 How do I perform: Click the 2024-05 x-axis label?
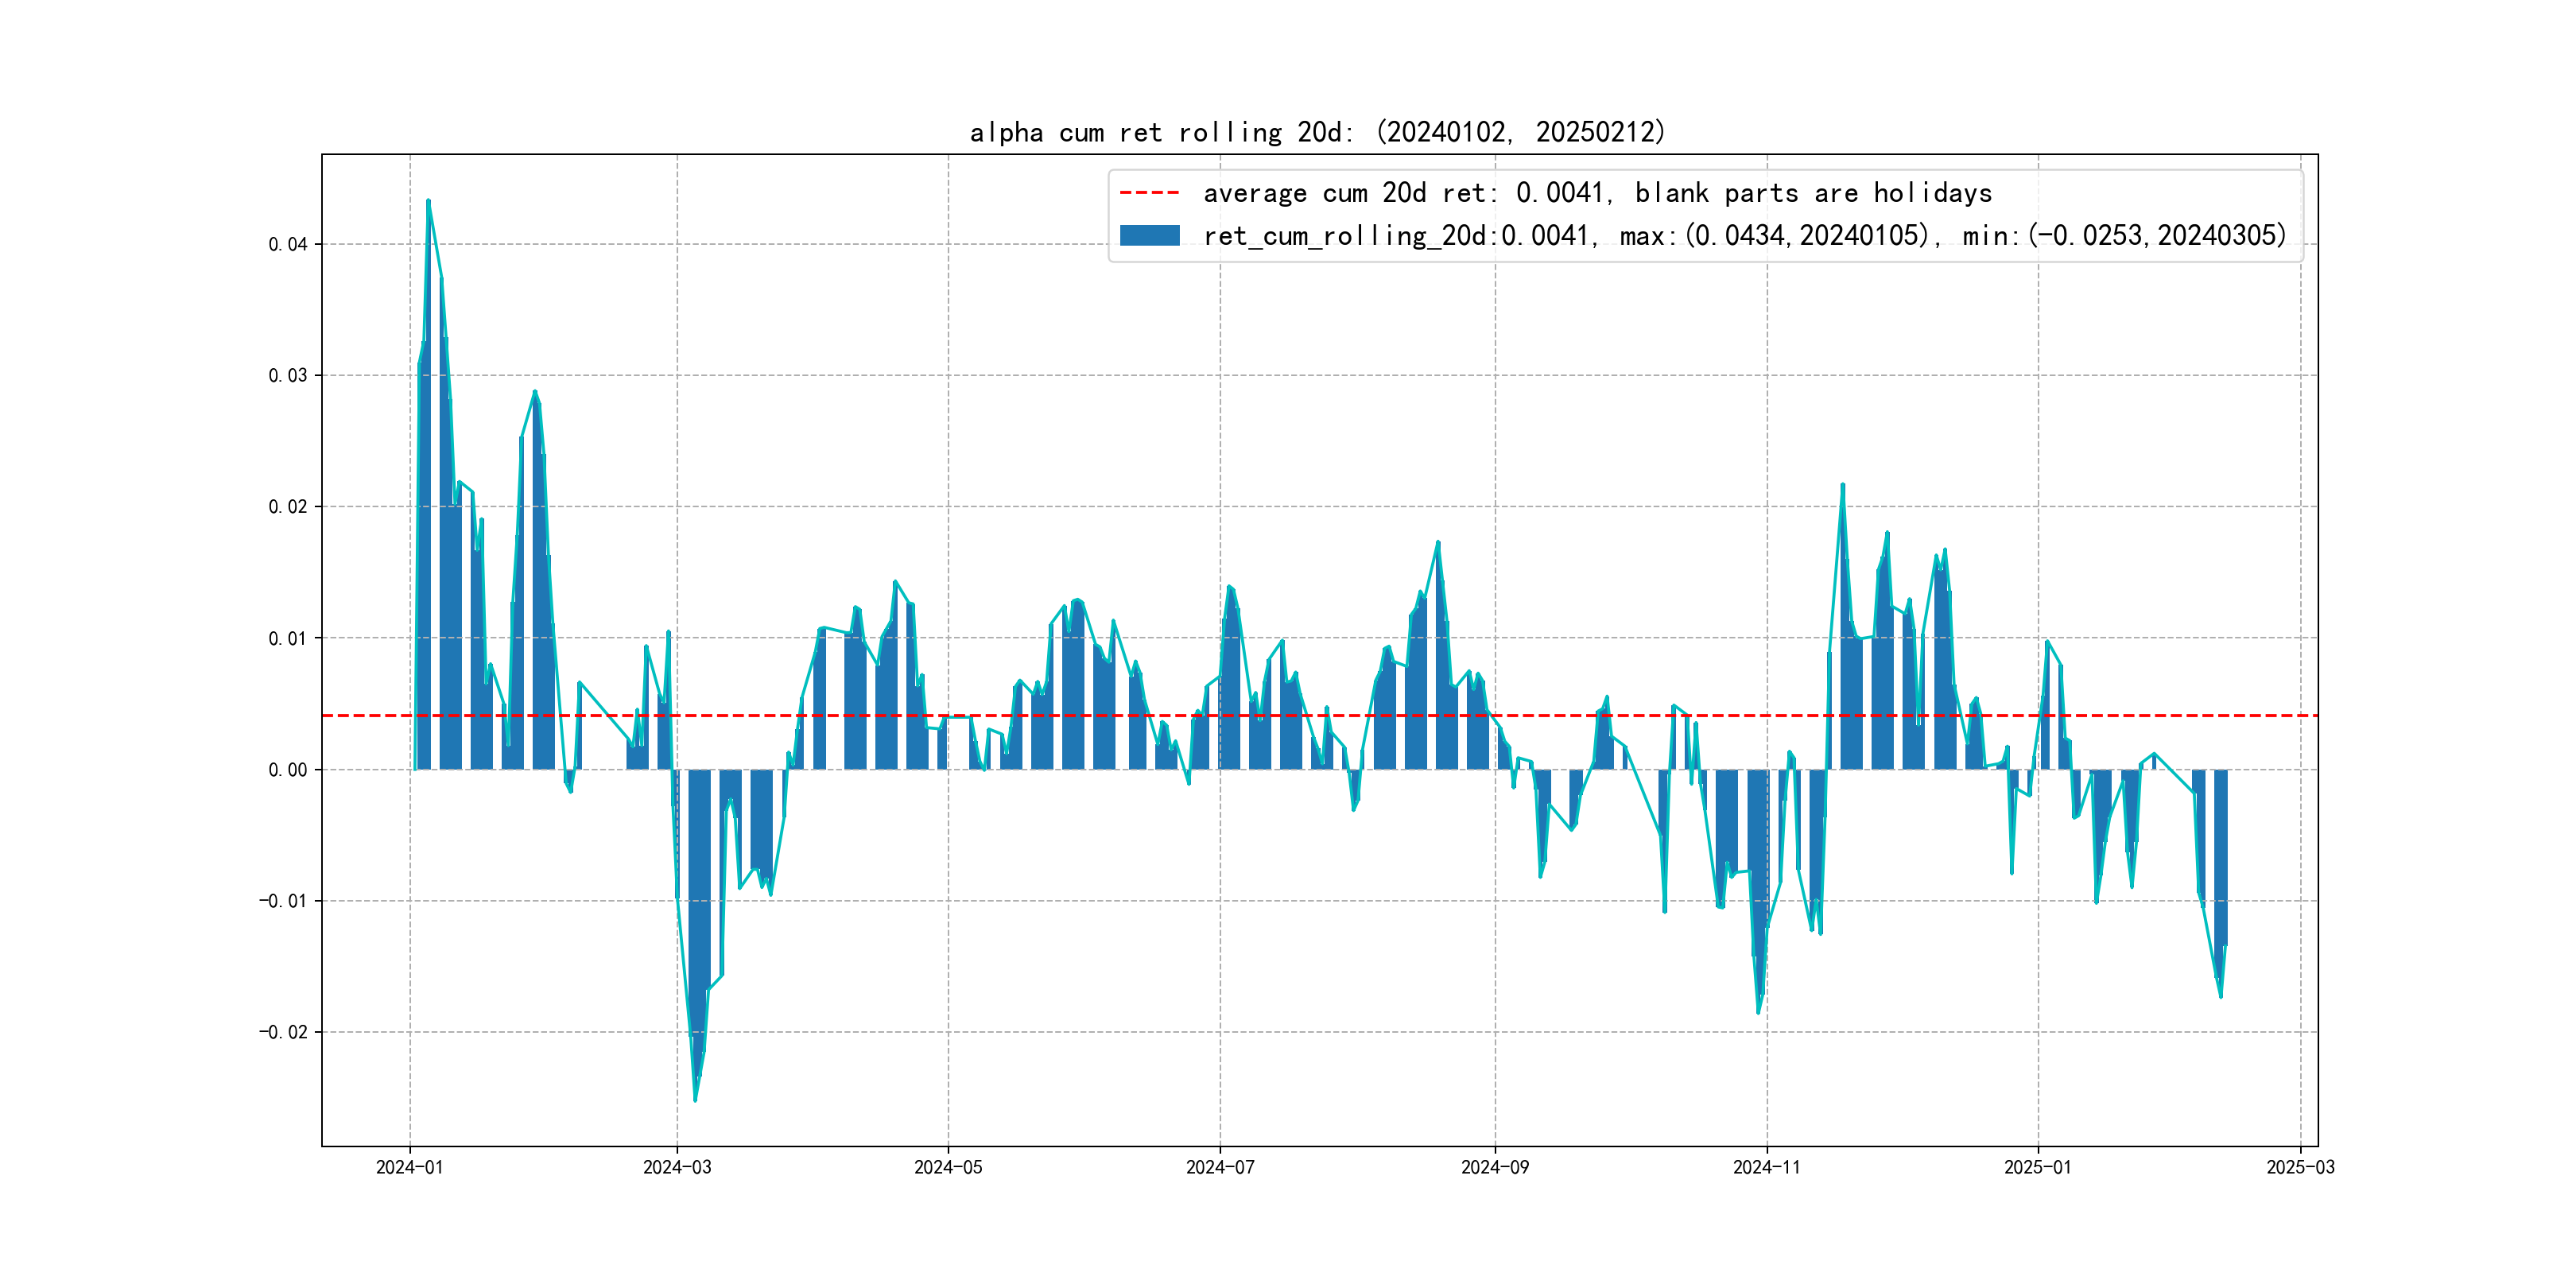[948, 1167]
